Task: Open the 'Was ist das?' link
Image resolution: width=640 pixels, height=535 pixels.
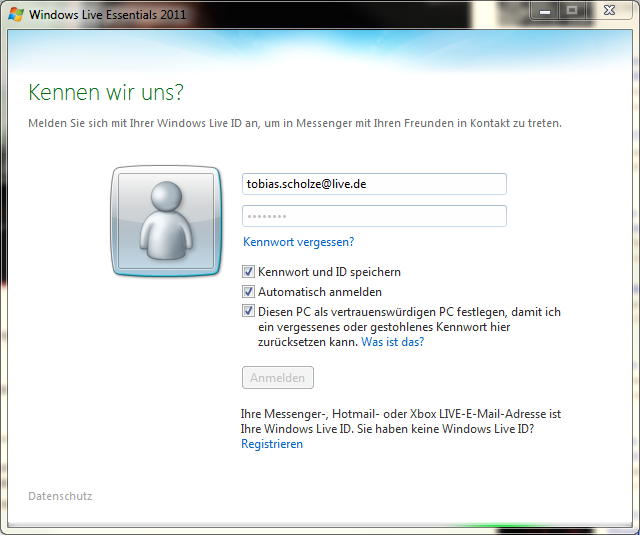Action: [393, 342]
